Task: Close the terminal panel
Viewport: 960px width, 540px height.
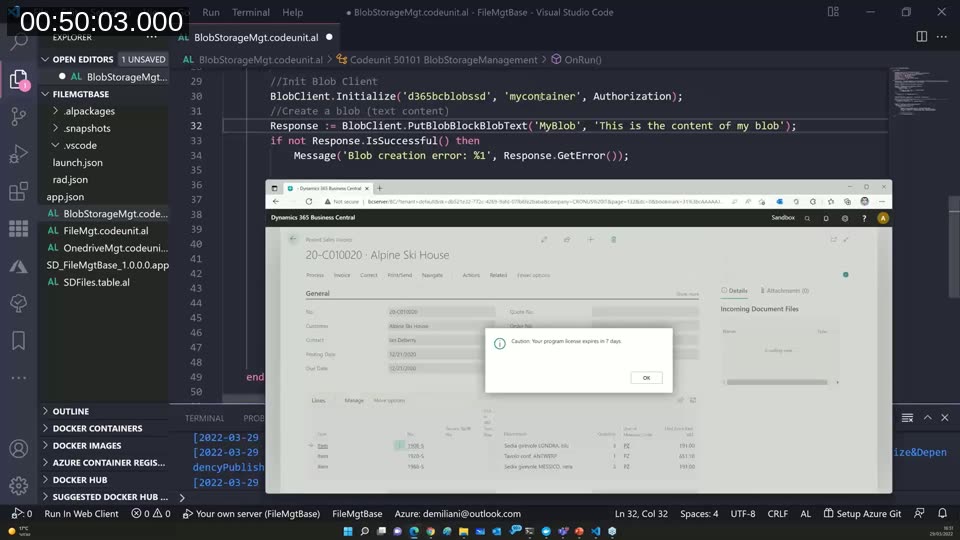Action: 945,418
